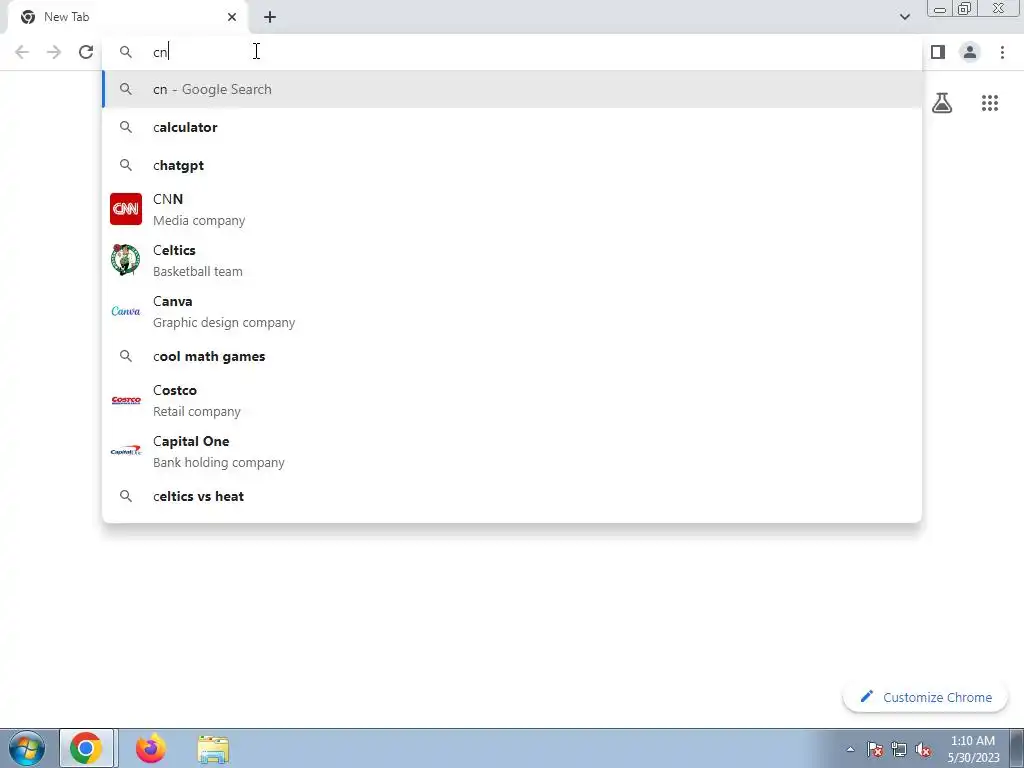This screenshot has width=1024, height=768.
Task: Open a new tab with plus button
Action: point(270,17)
